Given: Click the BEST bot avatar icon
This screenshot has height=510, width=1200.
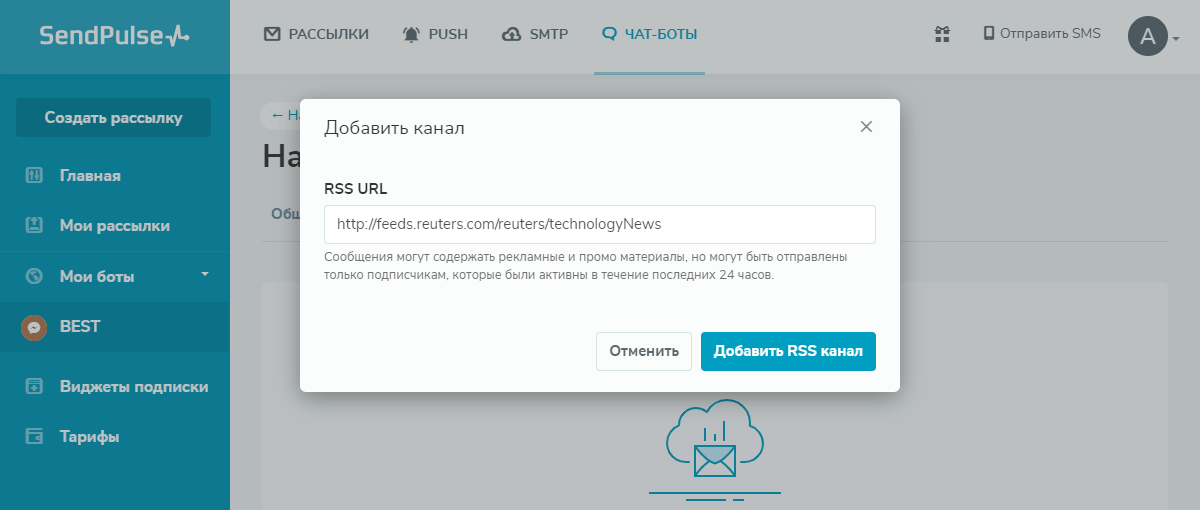Looking at the screenshot, I should (x=34, y=327).
